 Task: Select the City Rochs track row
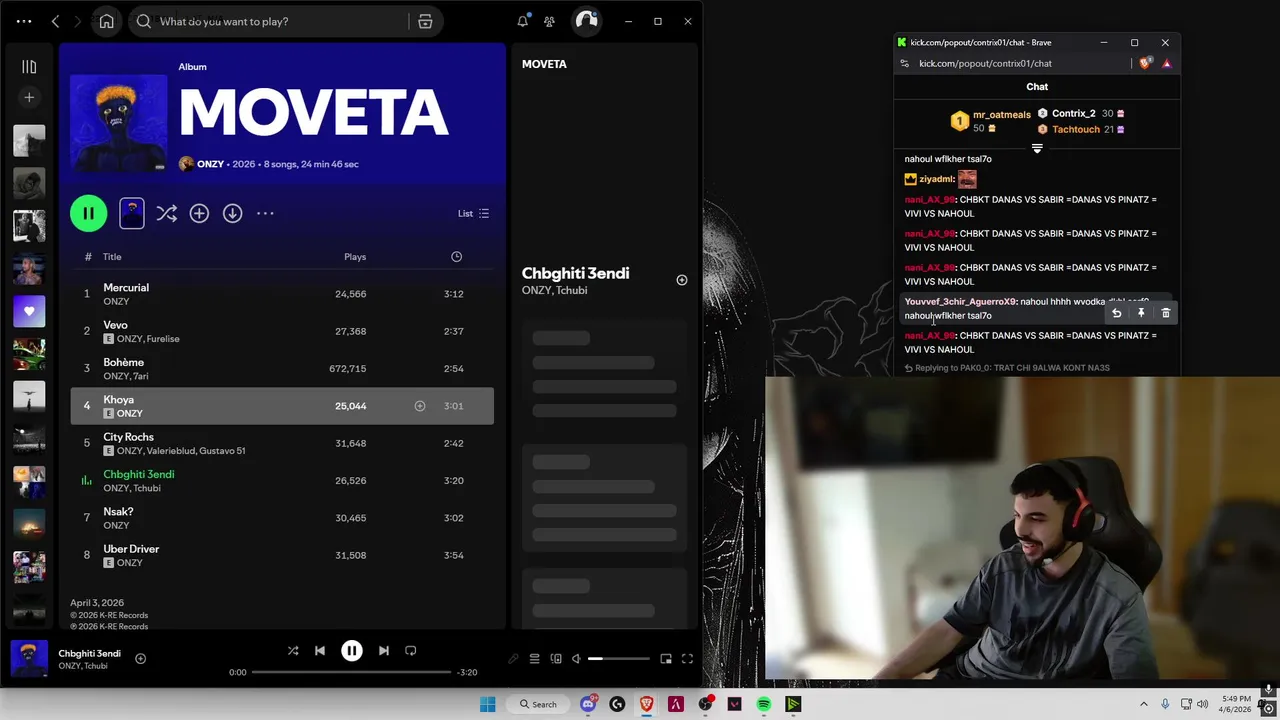coord(282,443)
